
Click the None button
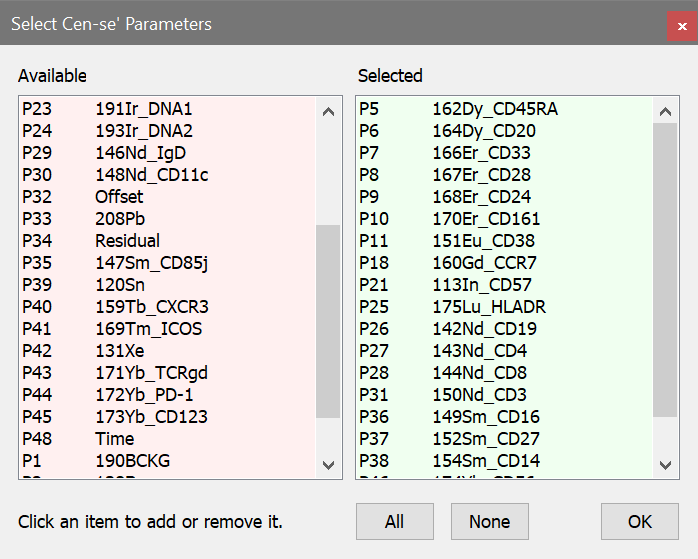pyautogui.click(x=489, y=521)
